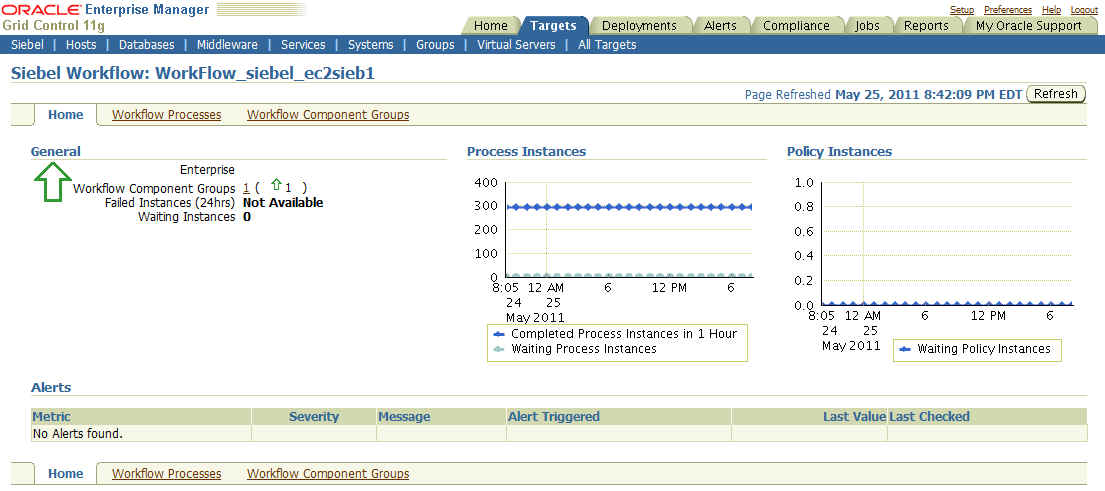Open the upper Workflow Component Groups subtab
Screen dimensions: 1105x491
pyautogui.click(x=328, y=115)
